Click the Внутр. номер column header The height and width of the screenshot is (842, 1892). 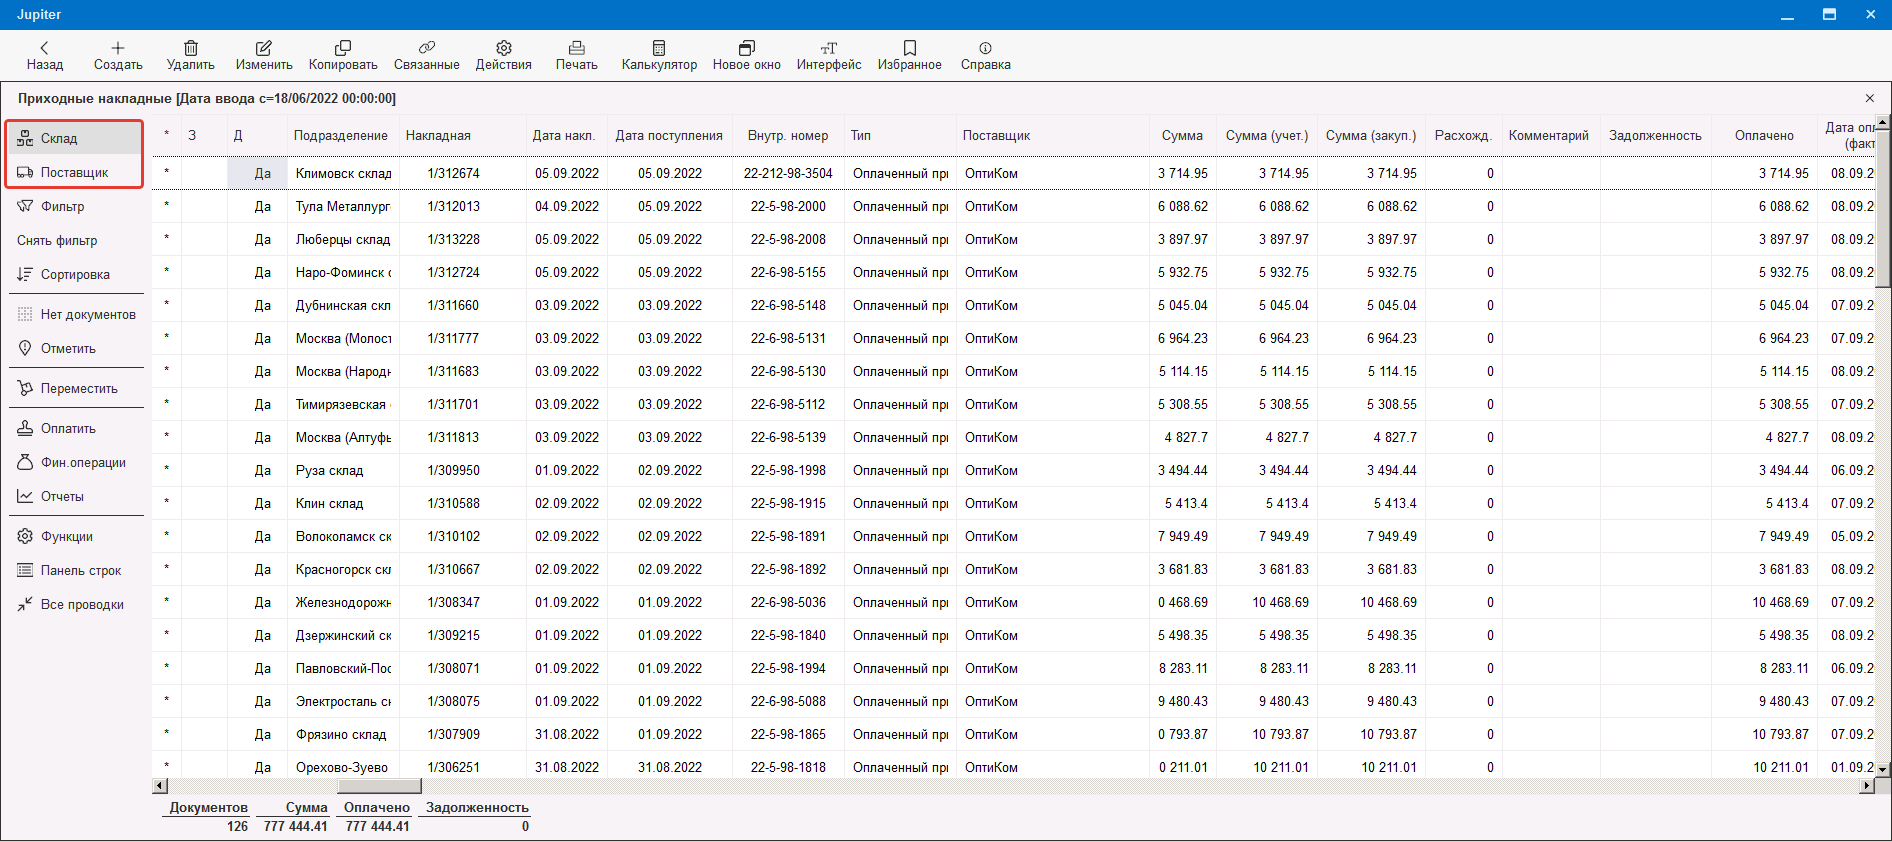coord(788,135)
